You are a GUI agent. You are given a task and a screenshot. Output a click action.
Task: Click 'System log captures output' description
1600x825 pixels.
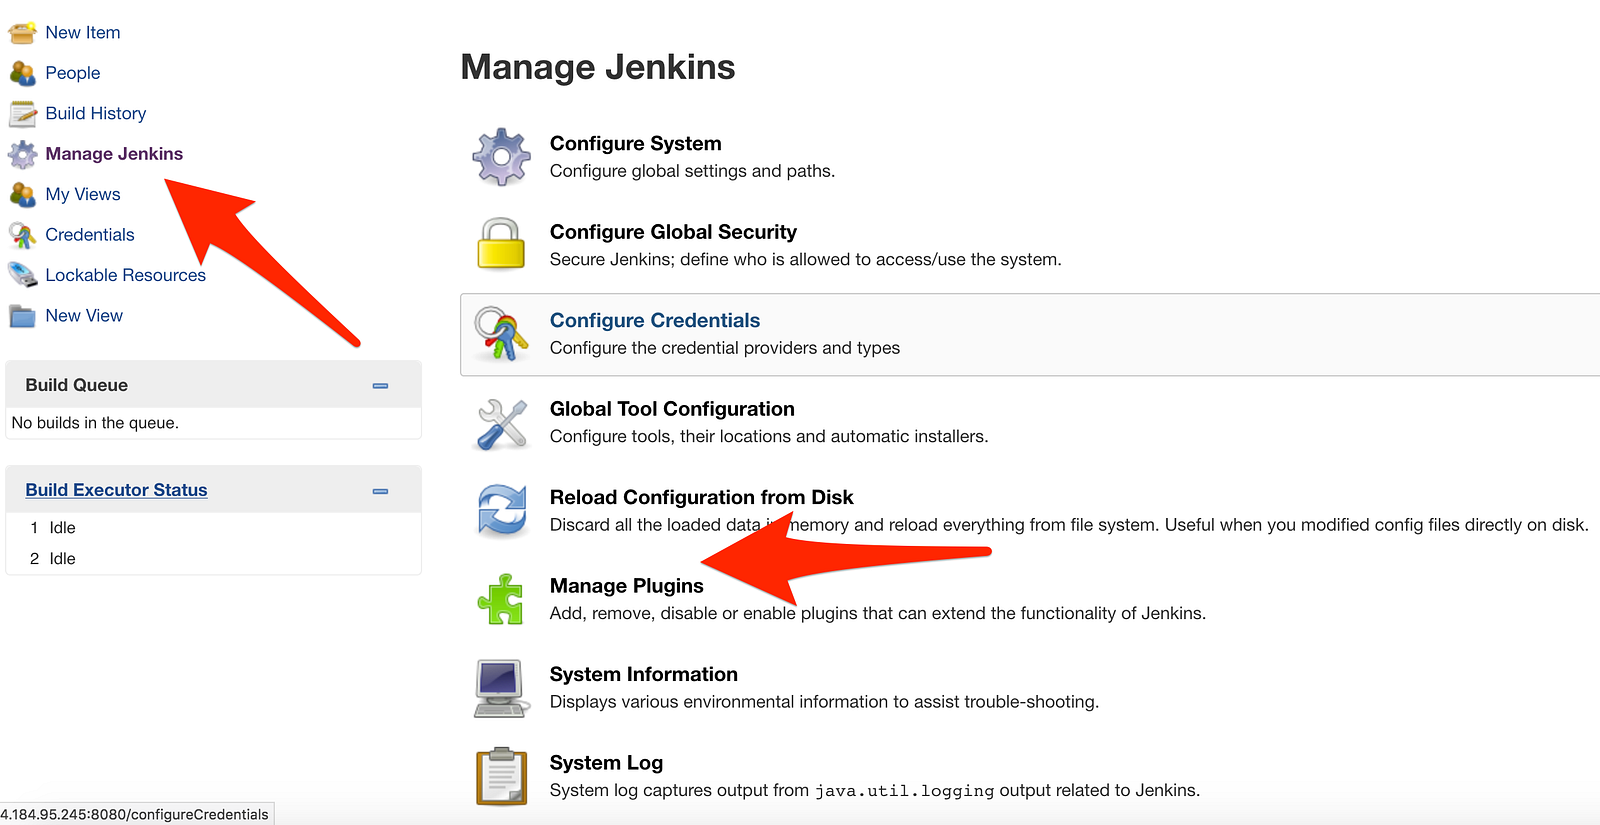[875, 791]
